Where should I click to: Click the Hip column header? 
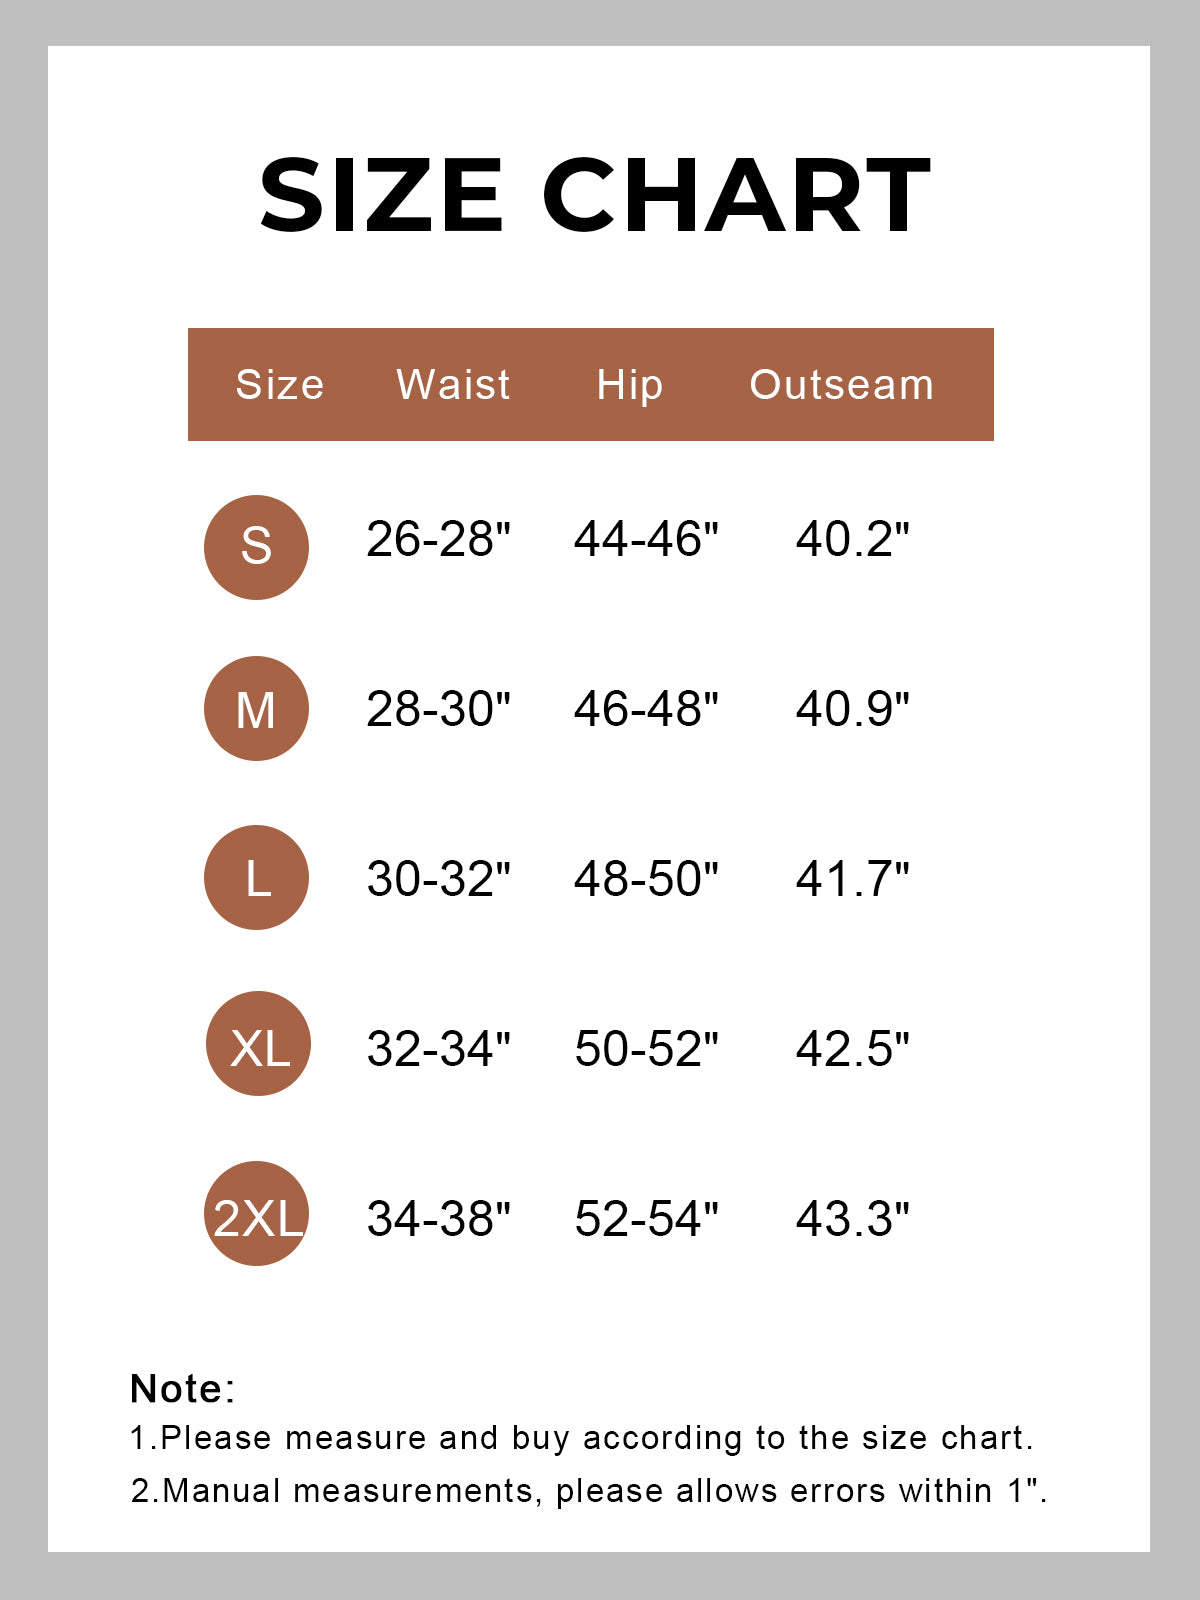[x=629, y=386]
